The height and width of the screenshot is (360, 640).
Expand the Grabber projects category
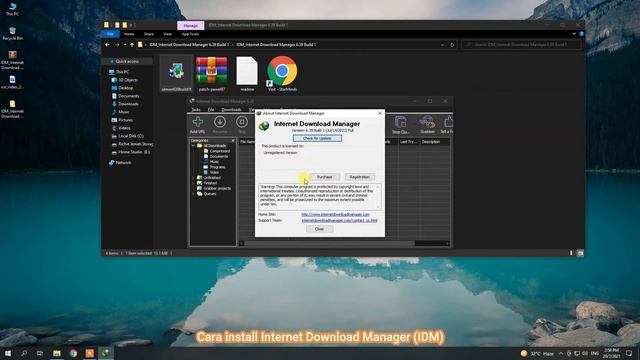tap(193, 189)
